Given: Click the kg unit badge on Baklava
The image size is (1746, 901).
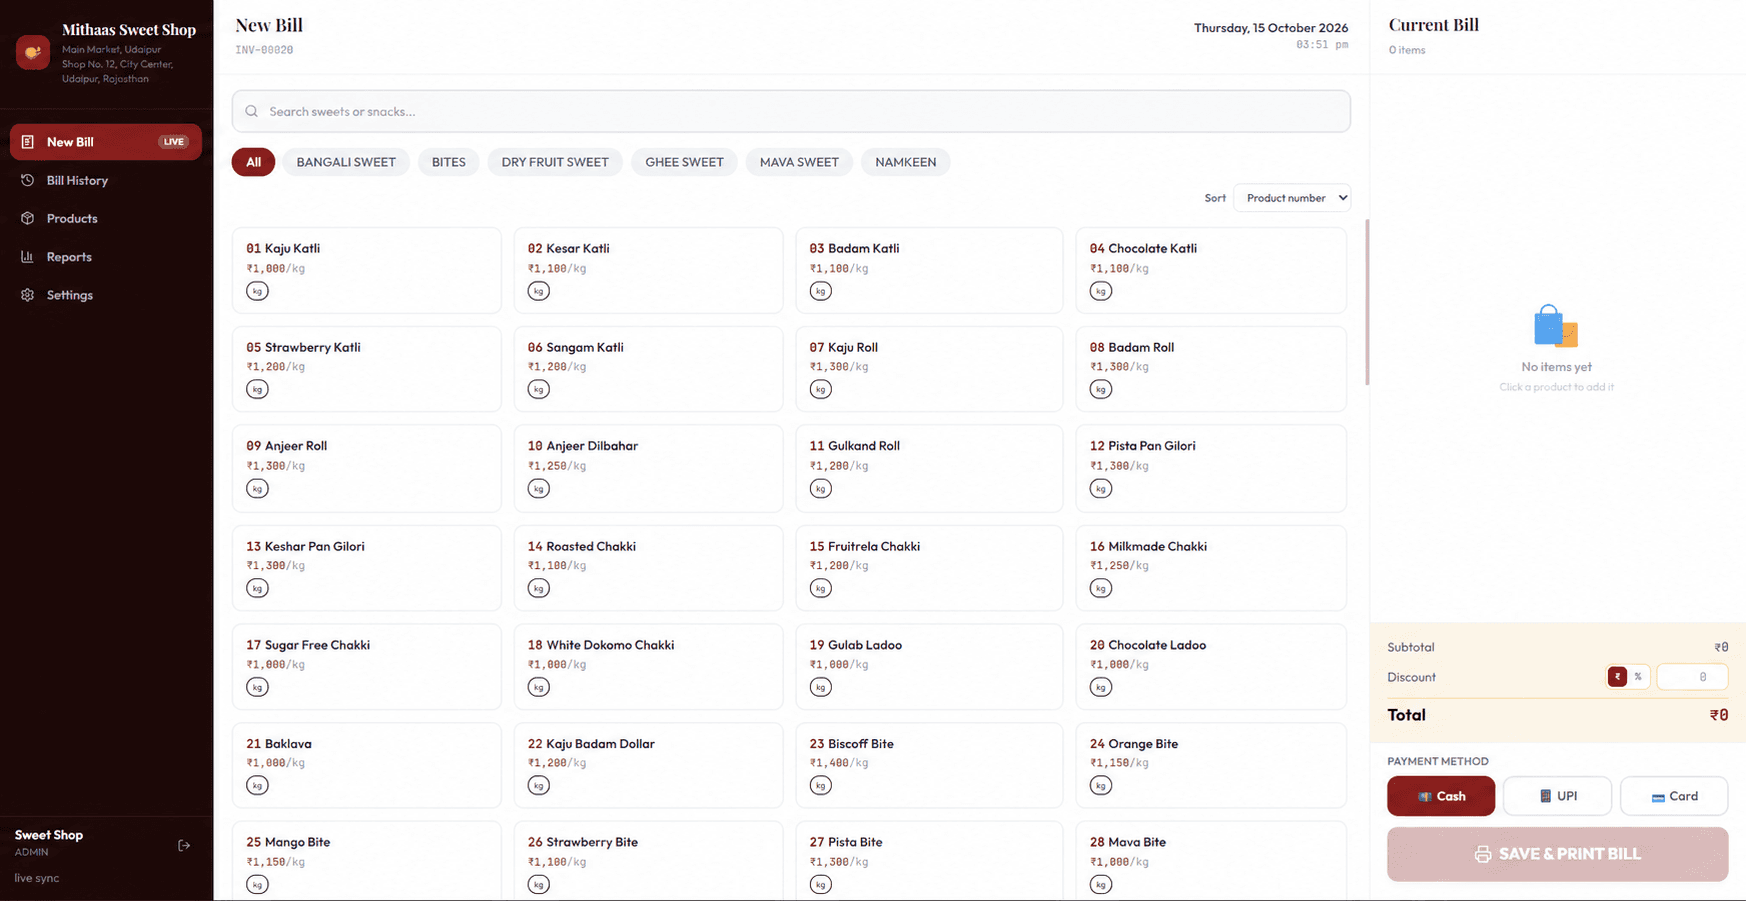Looking at the screenshot, I should point(257,785).
